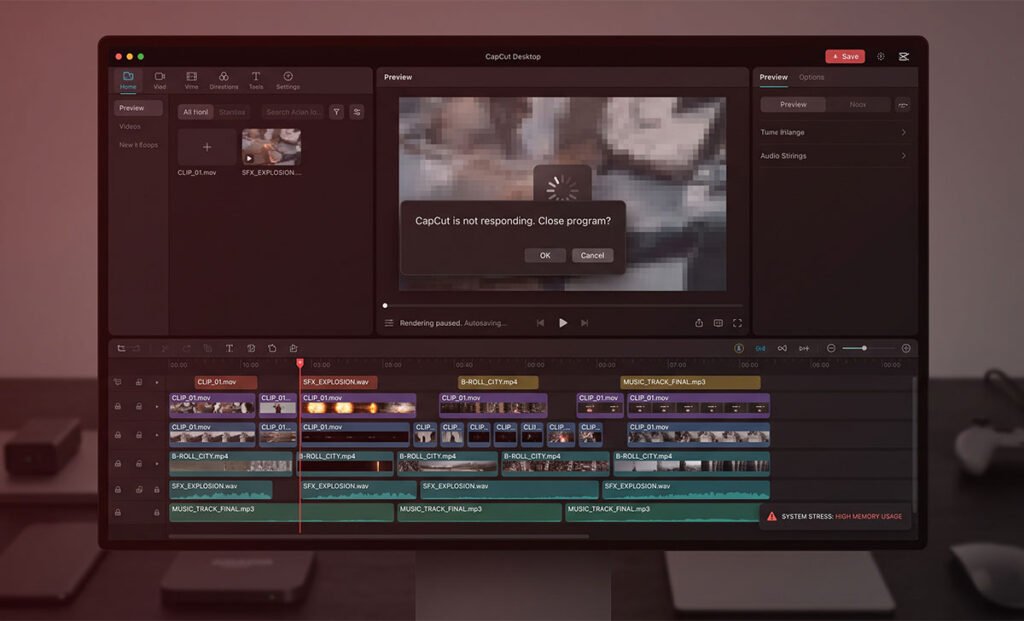This screenshot has width=1024, height=621.
Task: Click the red playhead marker on ruler
Action: click(300, 362)
